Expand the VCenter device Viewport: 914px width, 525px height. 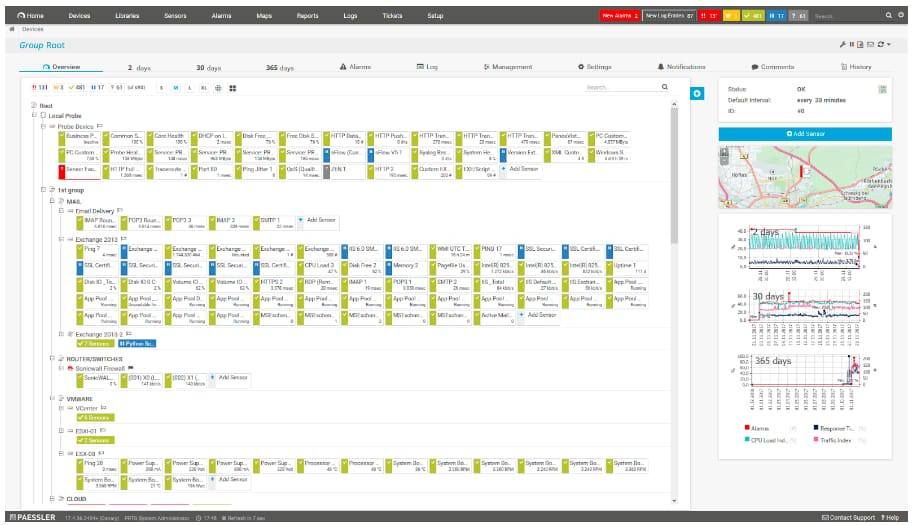pos(61,408)
